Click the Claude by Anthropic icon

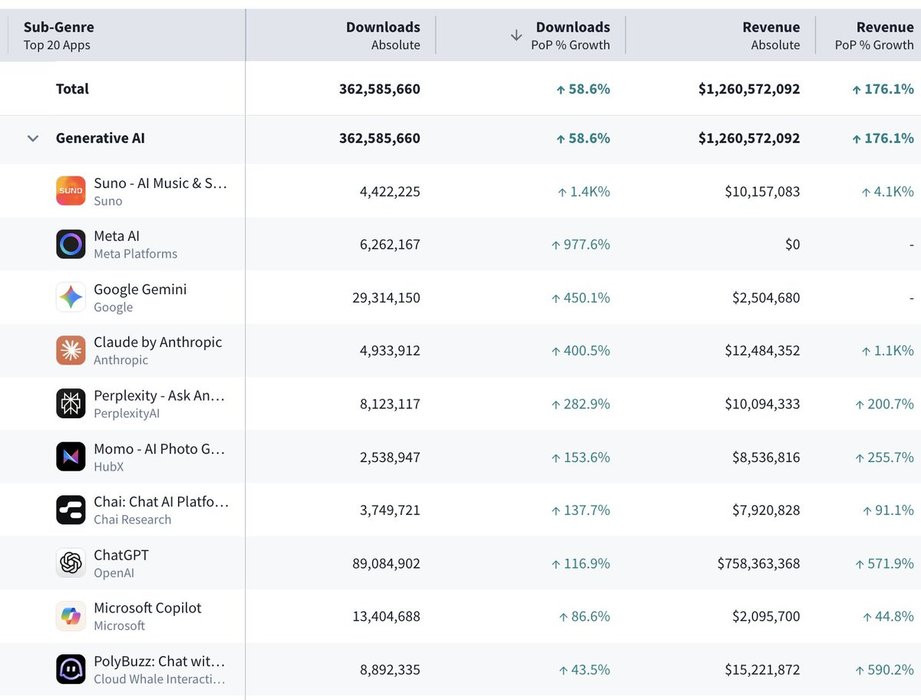click(71, 350)
